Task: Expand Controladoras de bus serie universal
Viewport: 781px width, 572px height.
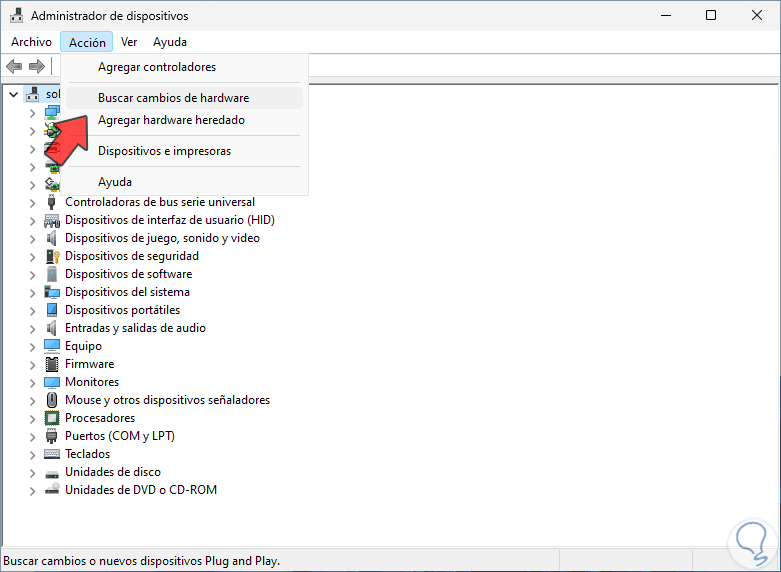Action: [32, 203]
